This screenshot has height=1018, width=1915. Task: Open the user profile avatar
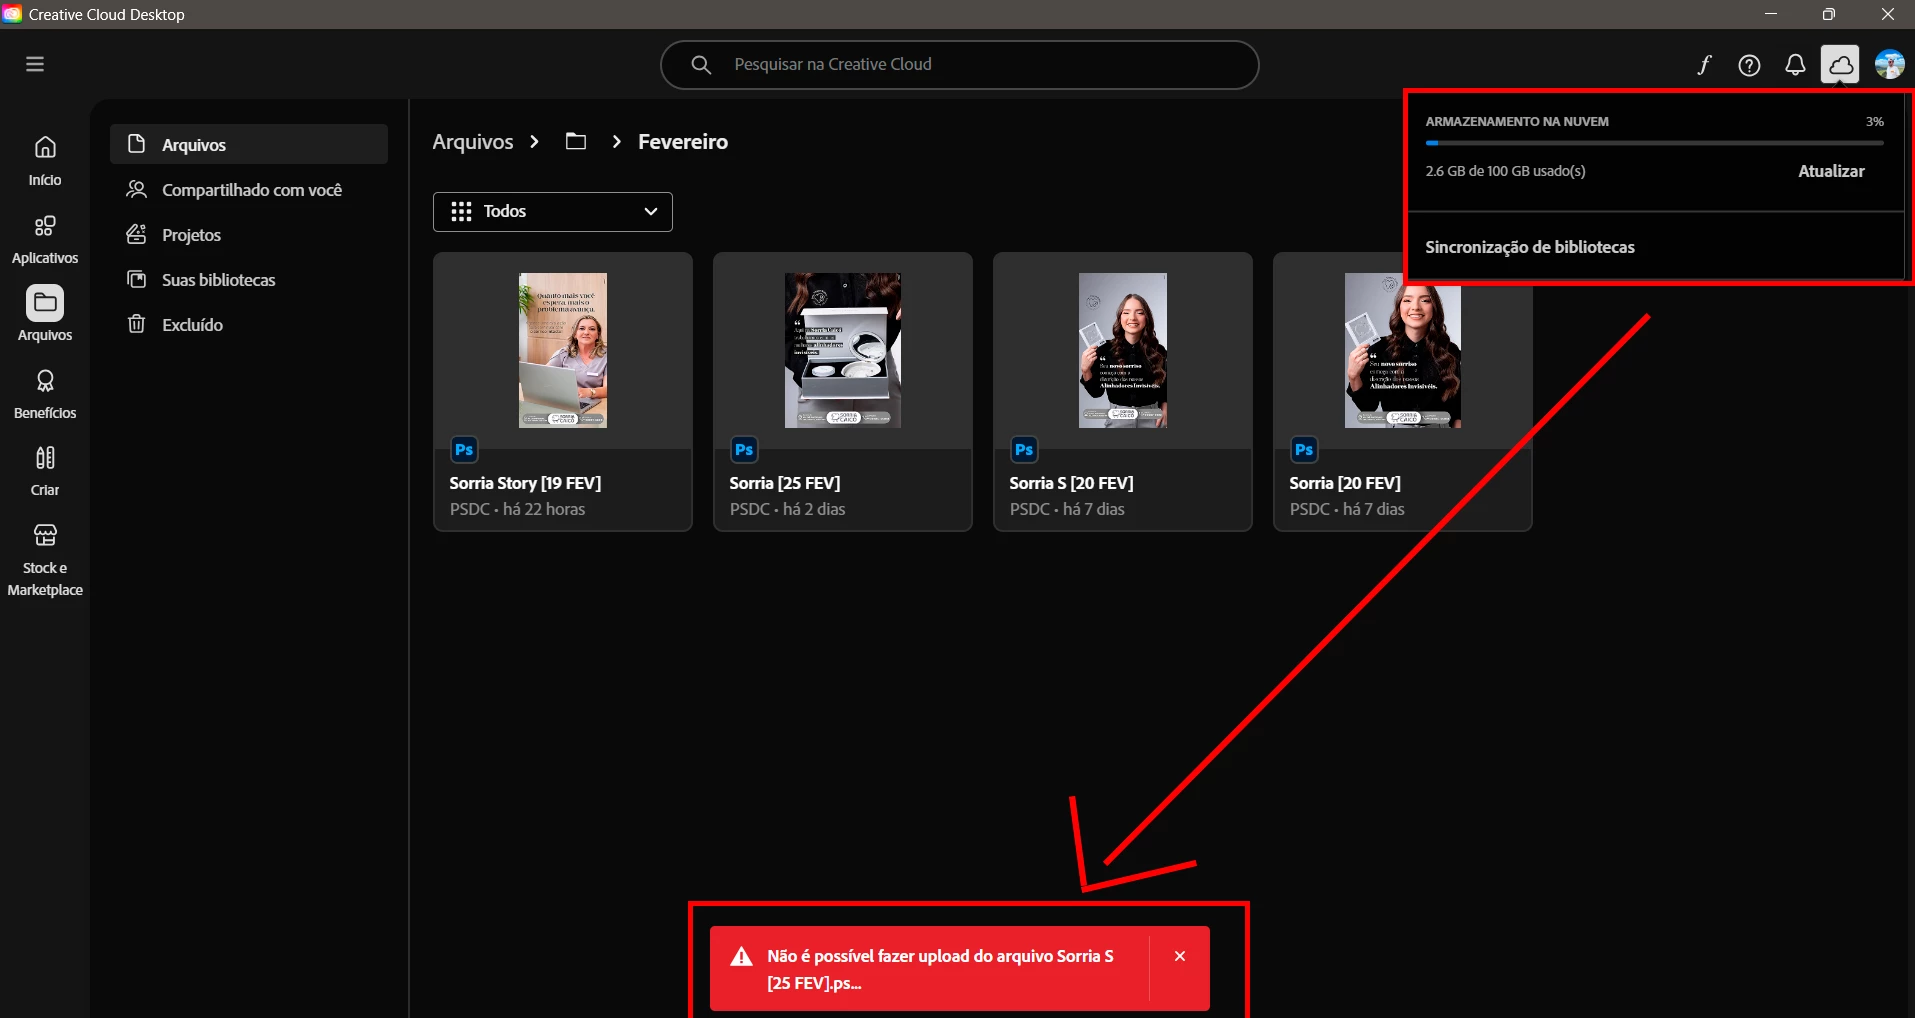(x=1889, y=65)
